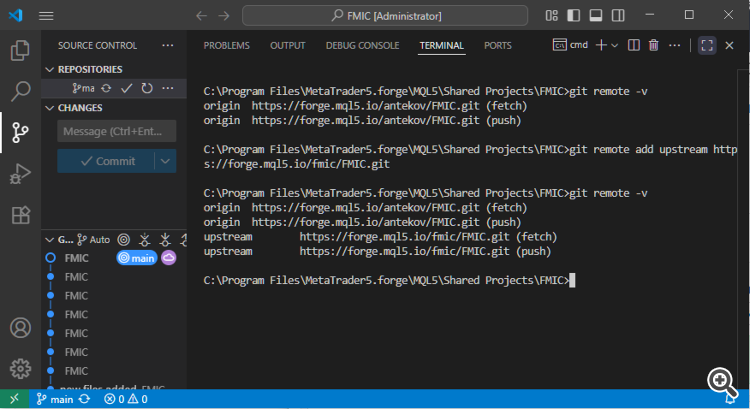Go back with the left arrow
This screenshot has width=750, height=409.
coord(201,16)
